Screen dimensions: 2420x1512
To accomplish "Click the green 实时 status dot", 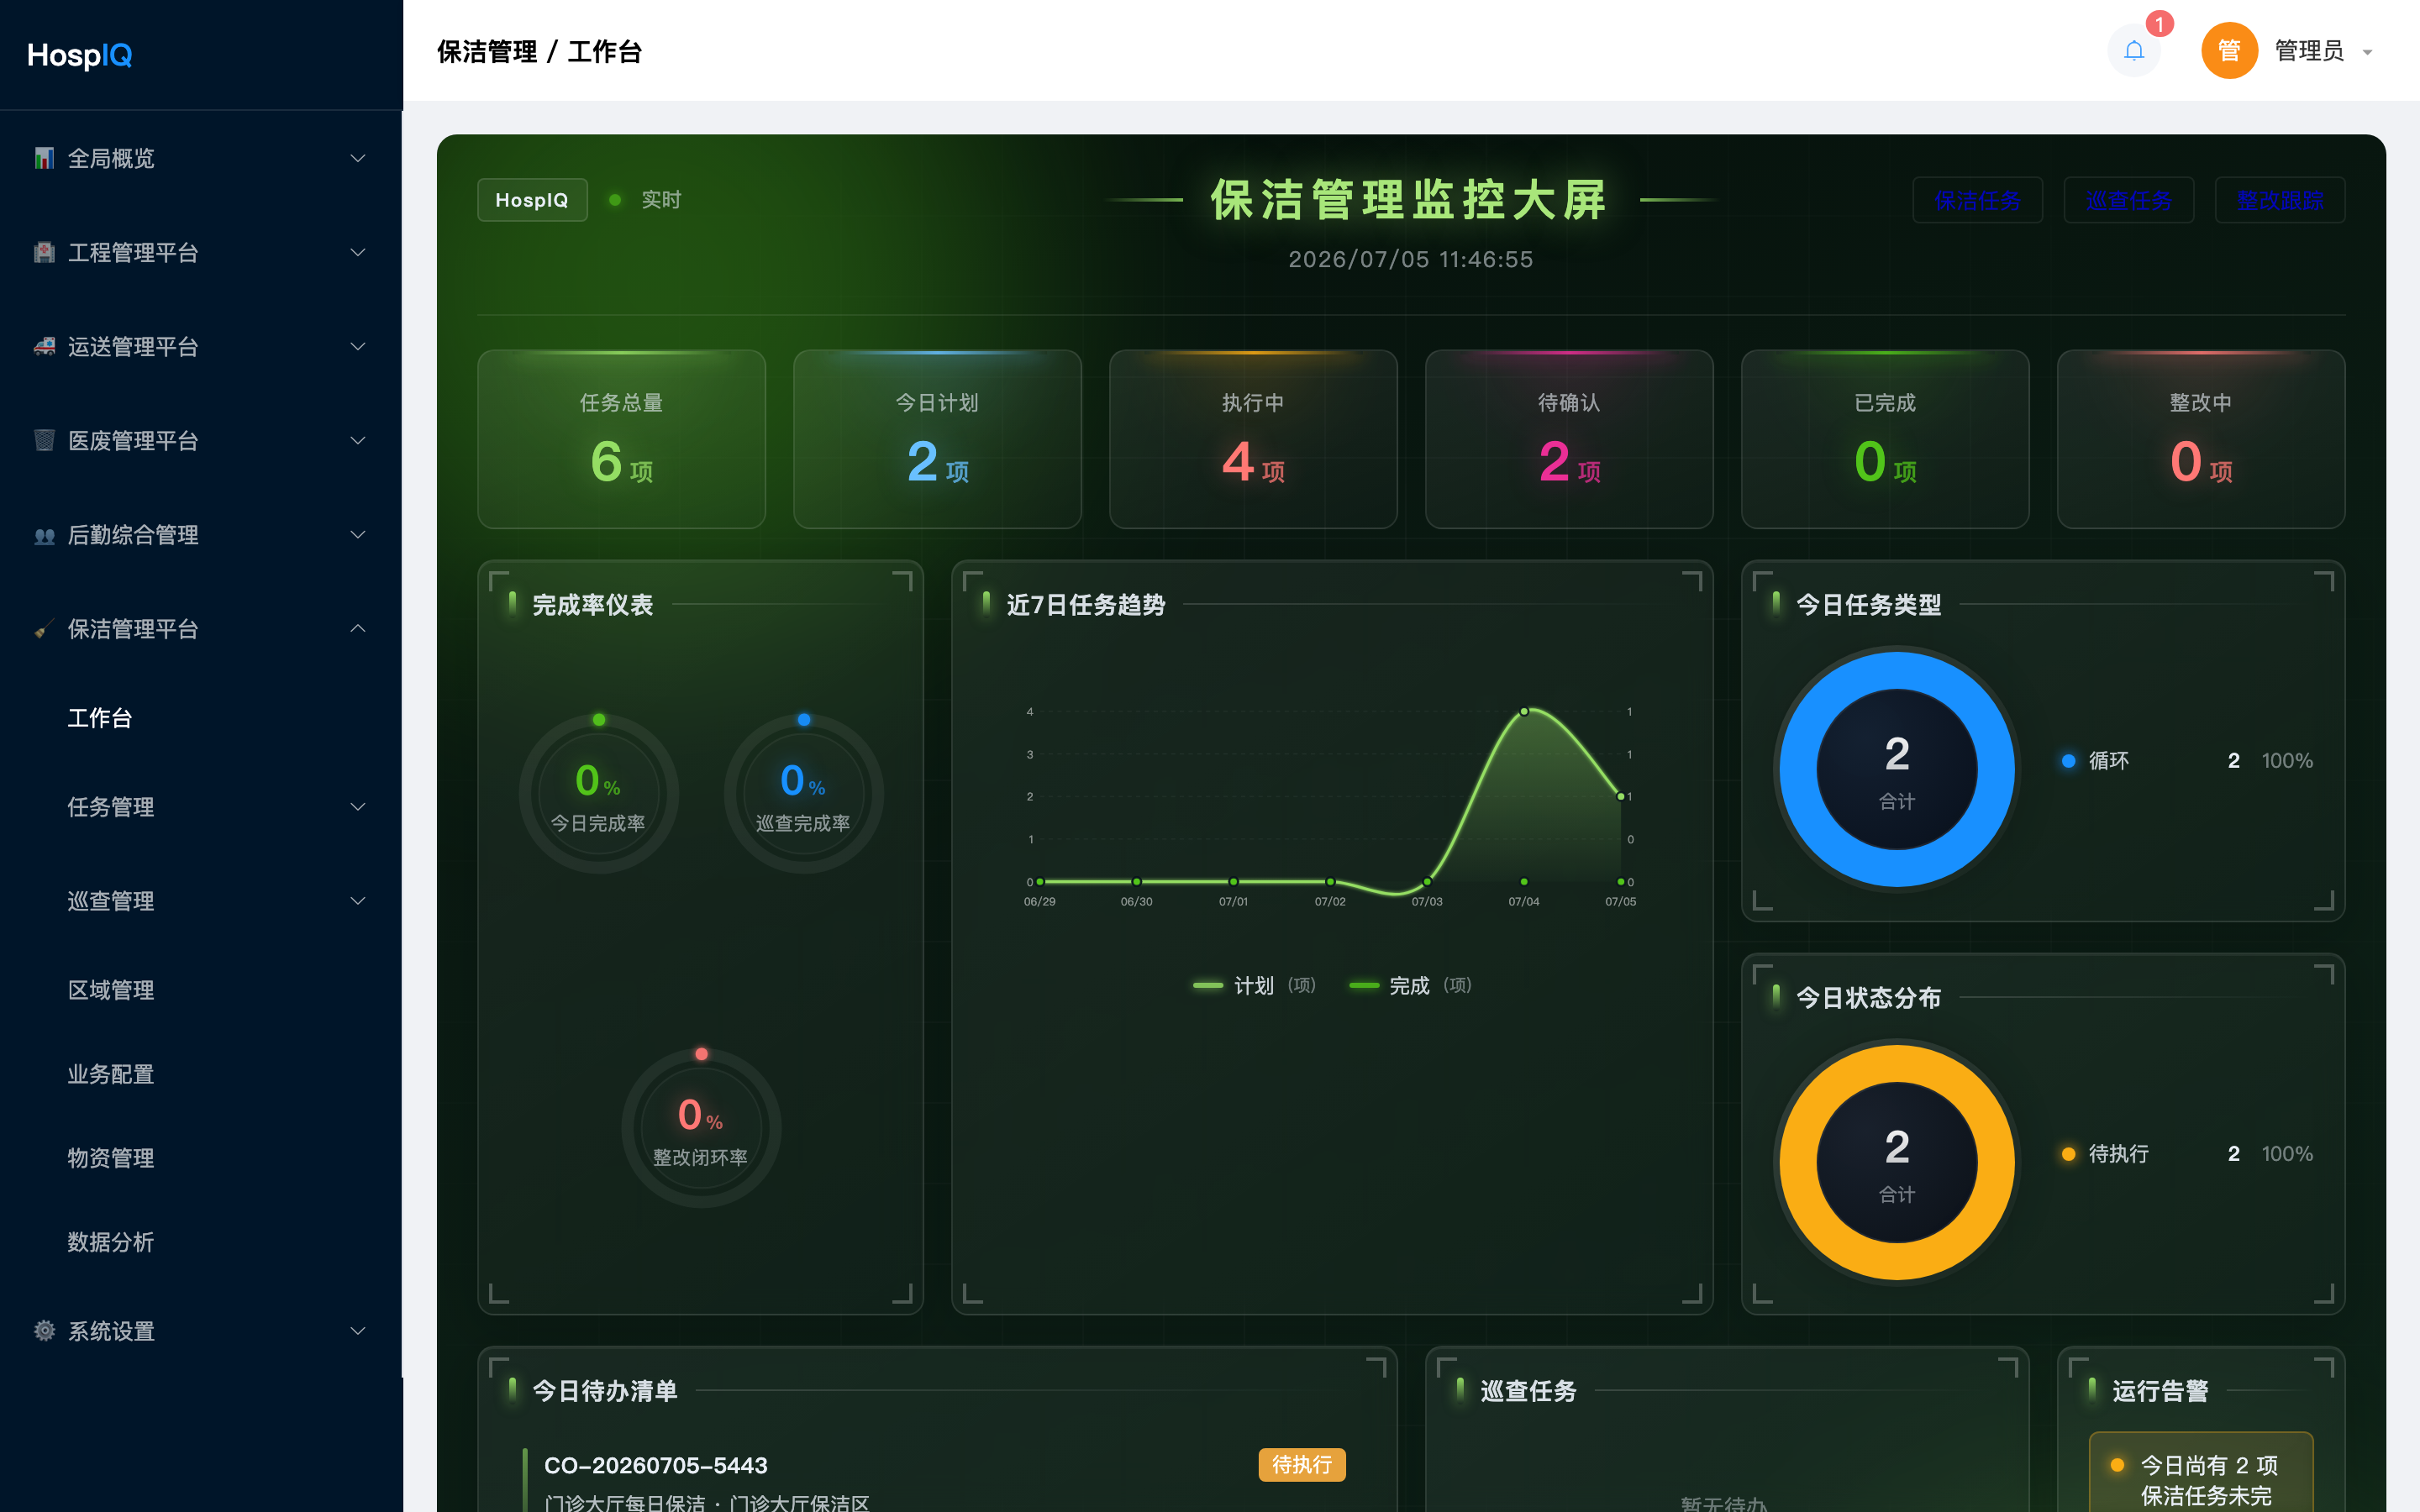I will 615,200.
